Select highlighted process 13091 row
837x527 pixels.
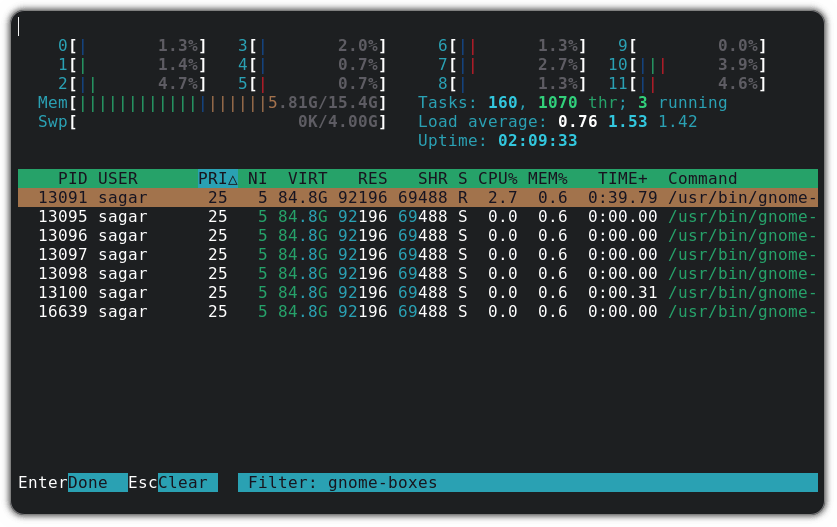pyautogui.click(x=418, y=197)
